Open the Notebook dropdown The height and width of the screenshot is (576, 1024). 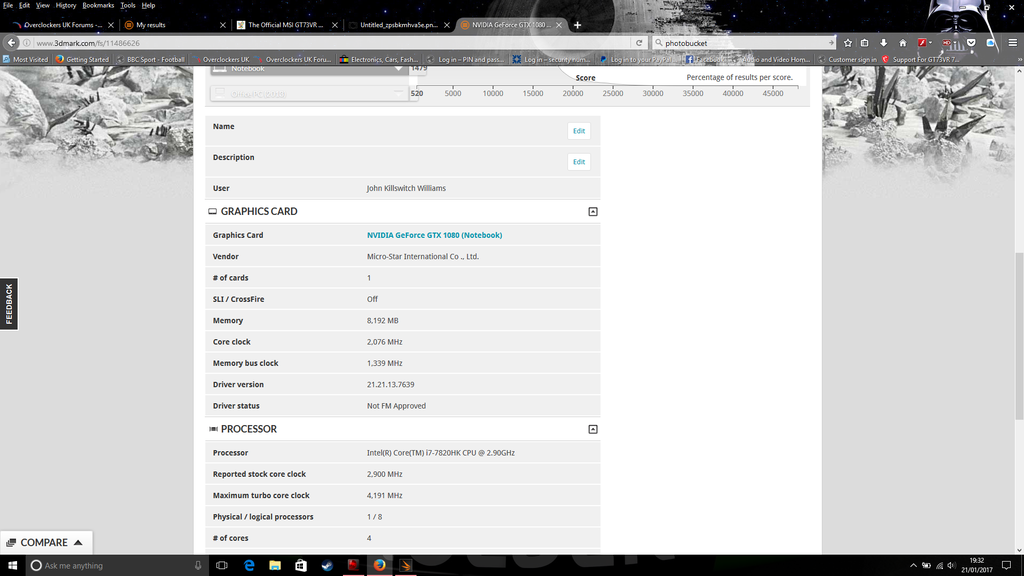tap(310, 69)
